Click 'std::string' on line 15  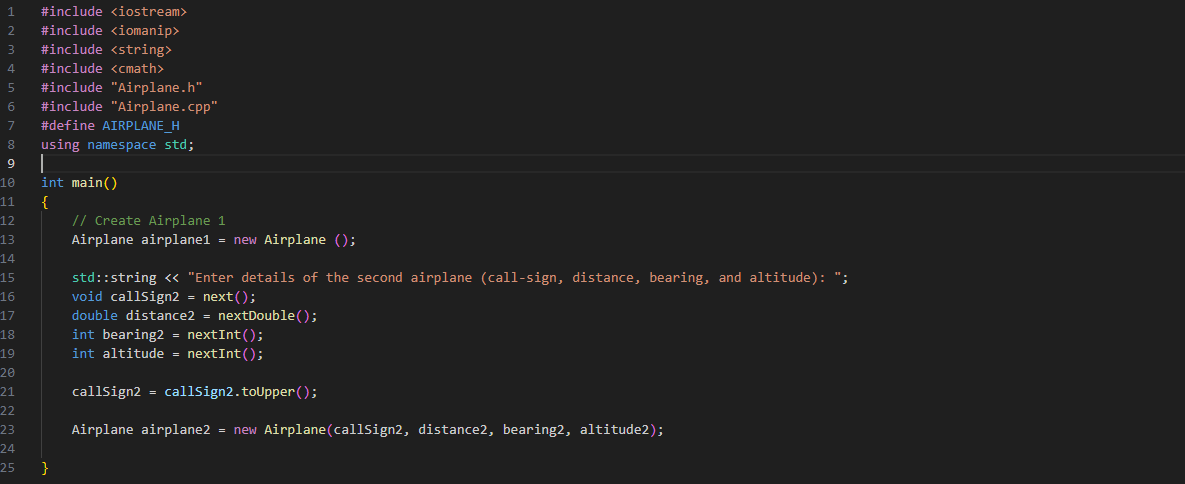pos(114,278)
